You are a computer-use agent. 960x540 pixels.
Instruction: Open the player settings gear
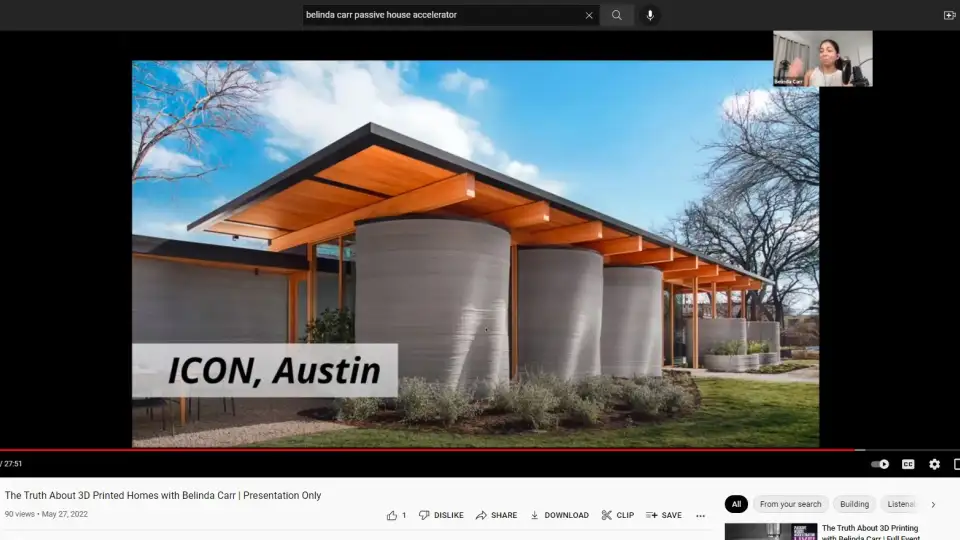point(934,464)
